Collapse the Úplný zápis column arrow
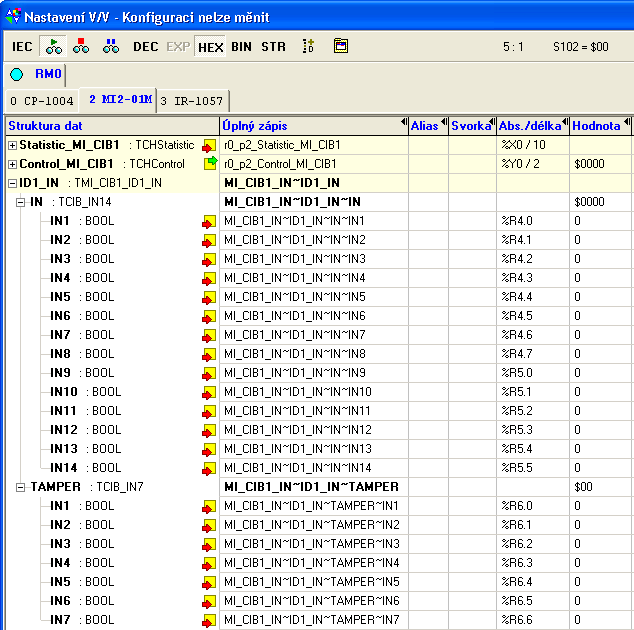 coord(404,122)
